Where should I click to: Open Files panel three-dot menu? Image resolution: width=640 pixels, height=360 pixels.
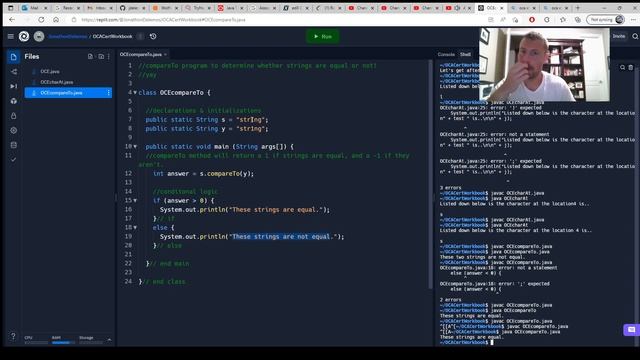click(x=109, y=56)
